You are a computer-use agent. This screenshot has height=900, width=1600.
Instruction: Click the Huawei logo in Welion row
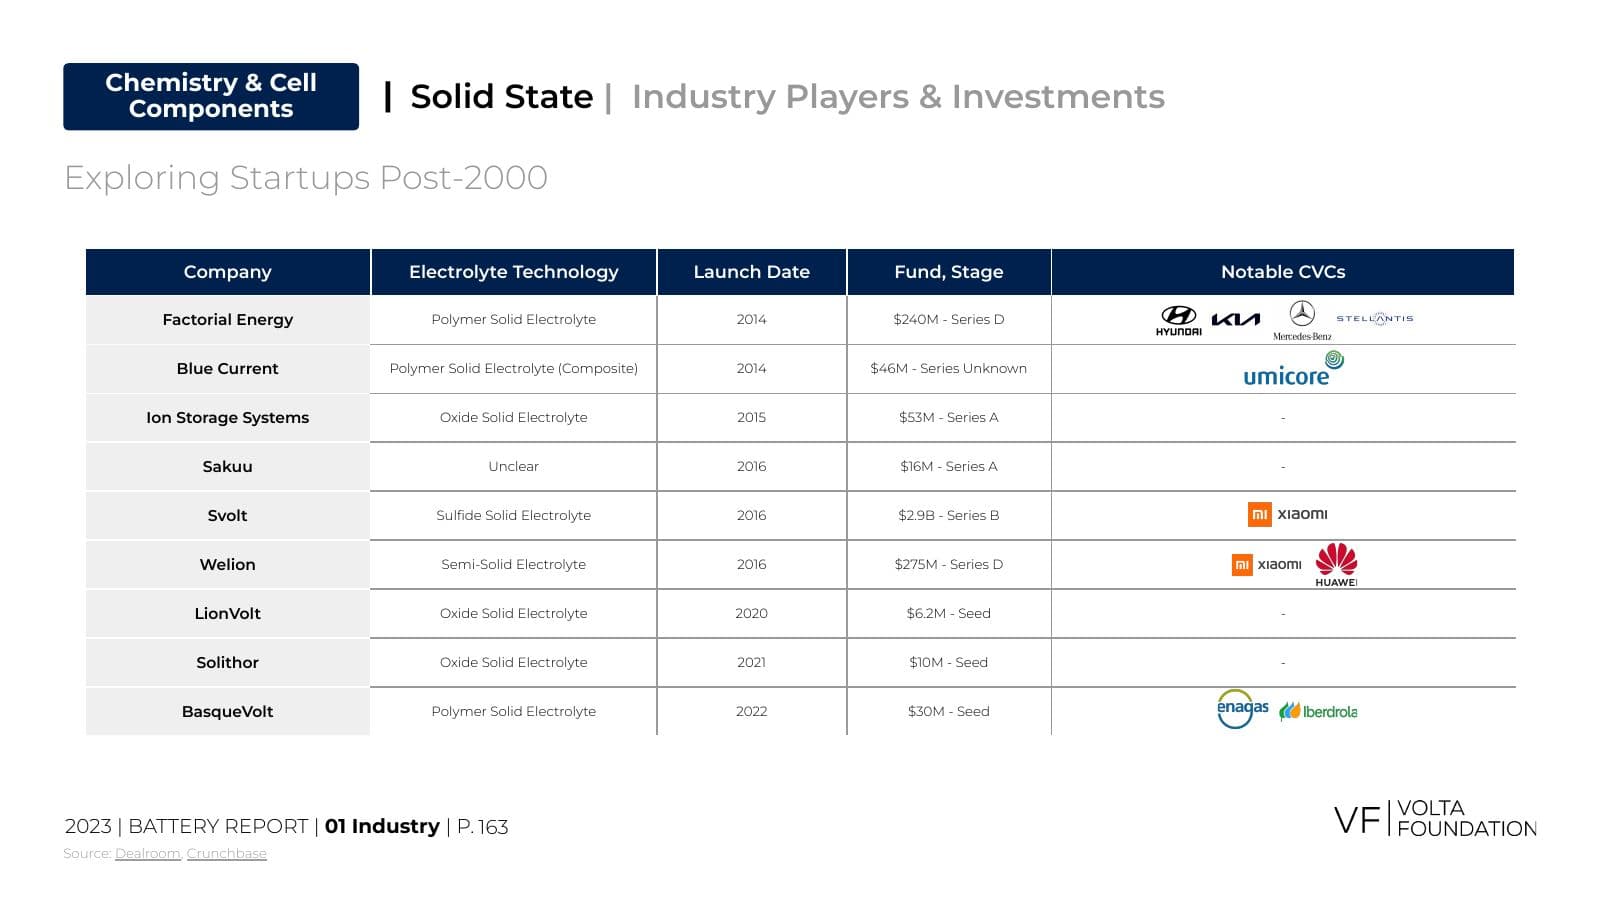[1336, 565]
